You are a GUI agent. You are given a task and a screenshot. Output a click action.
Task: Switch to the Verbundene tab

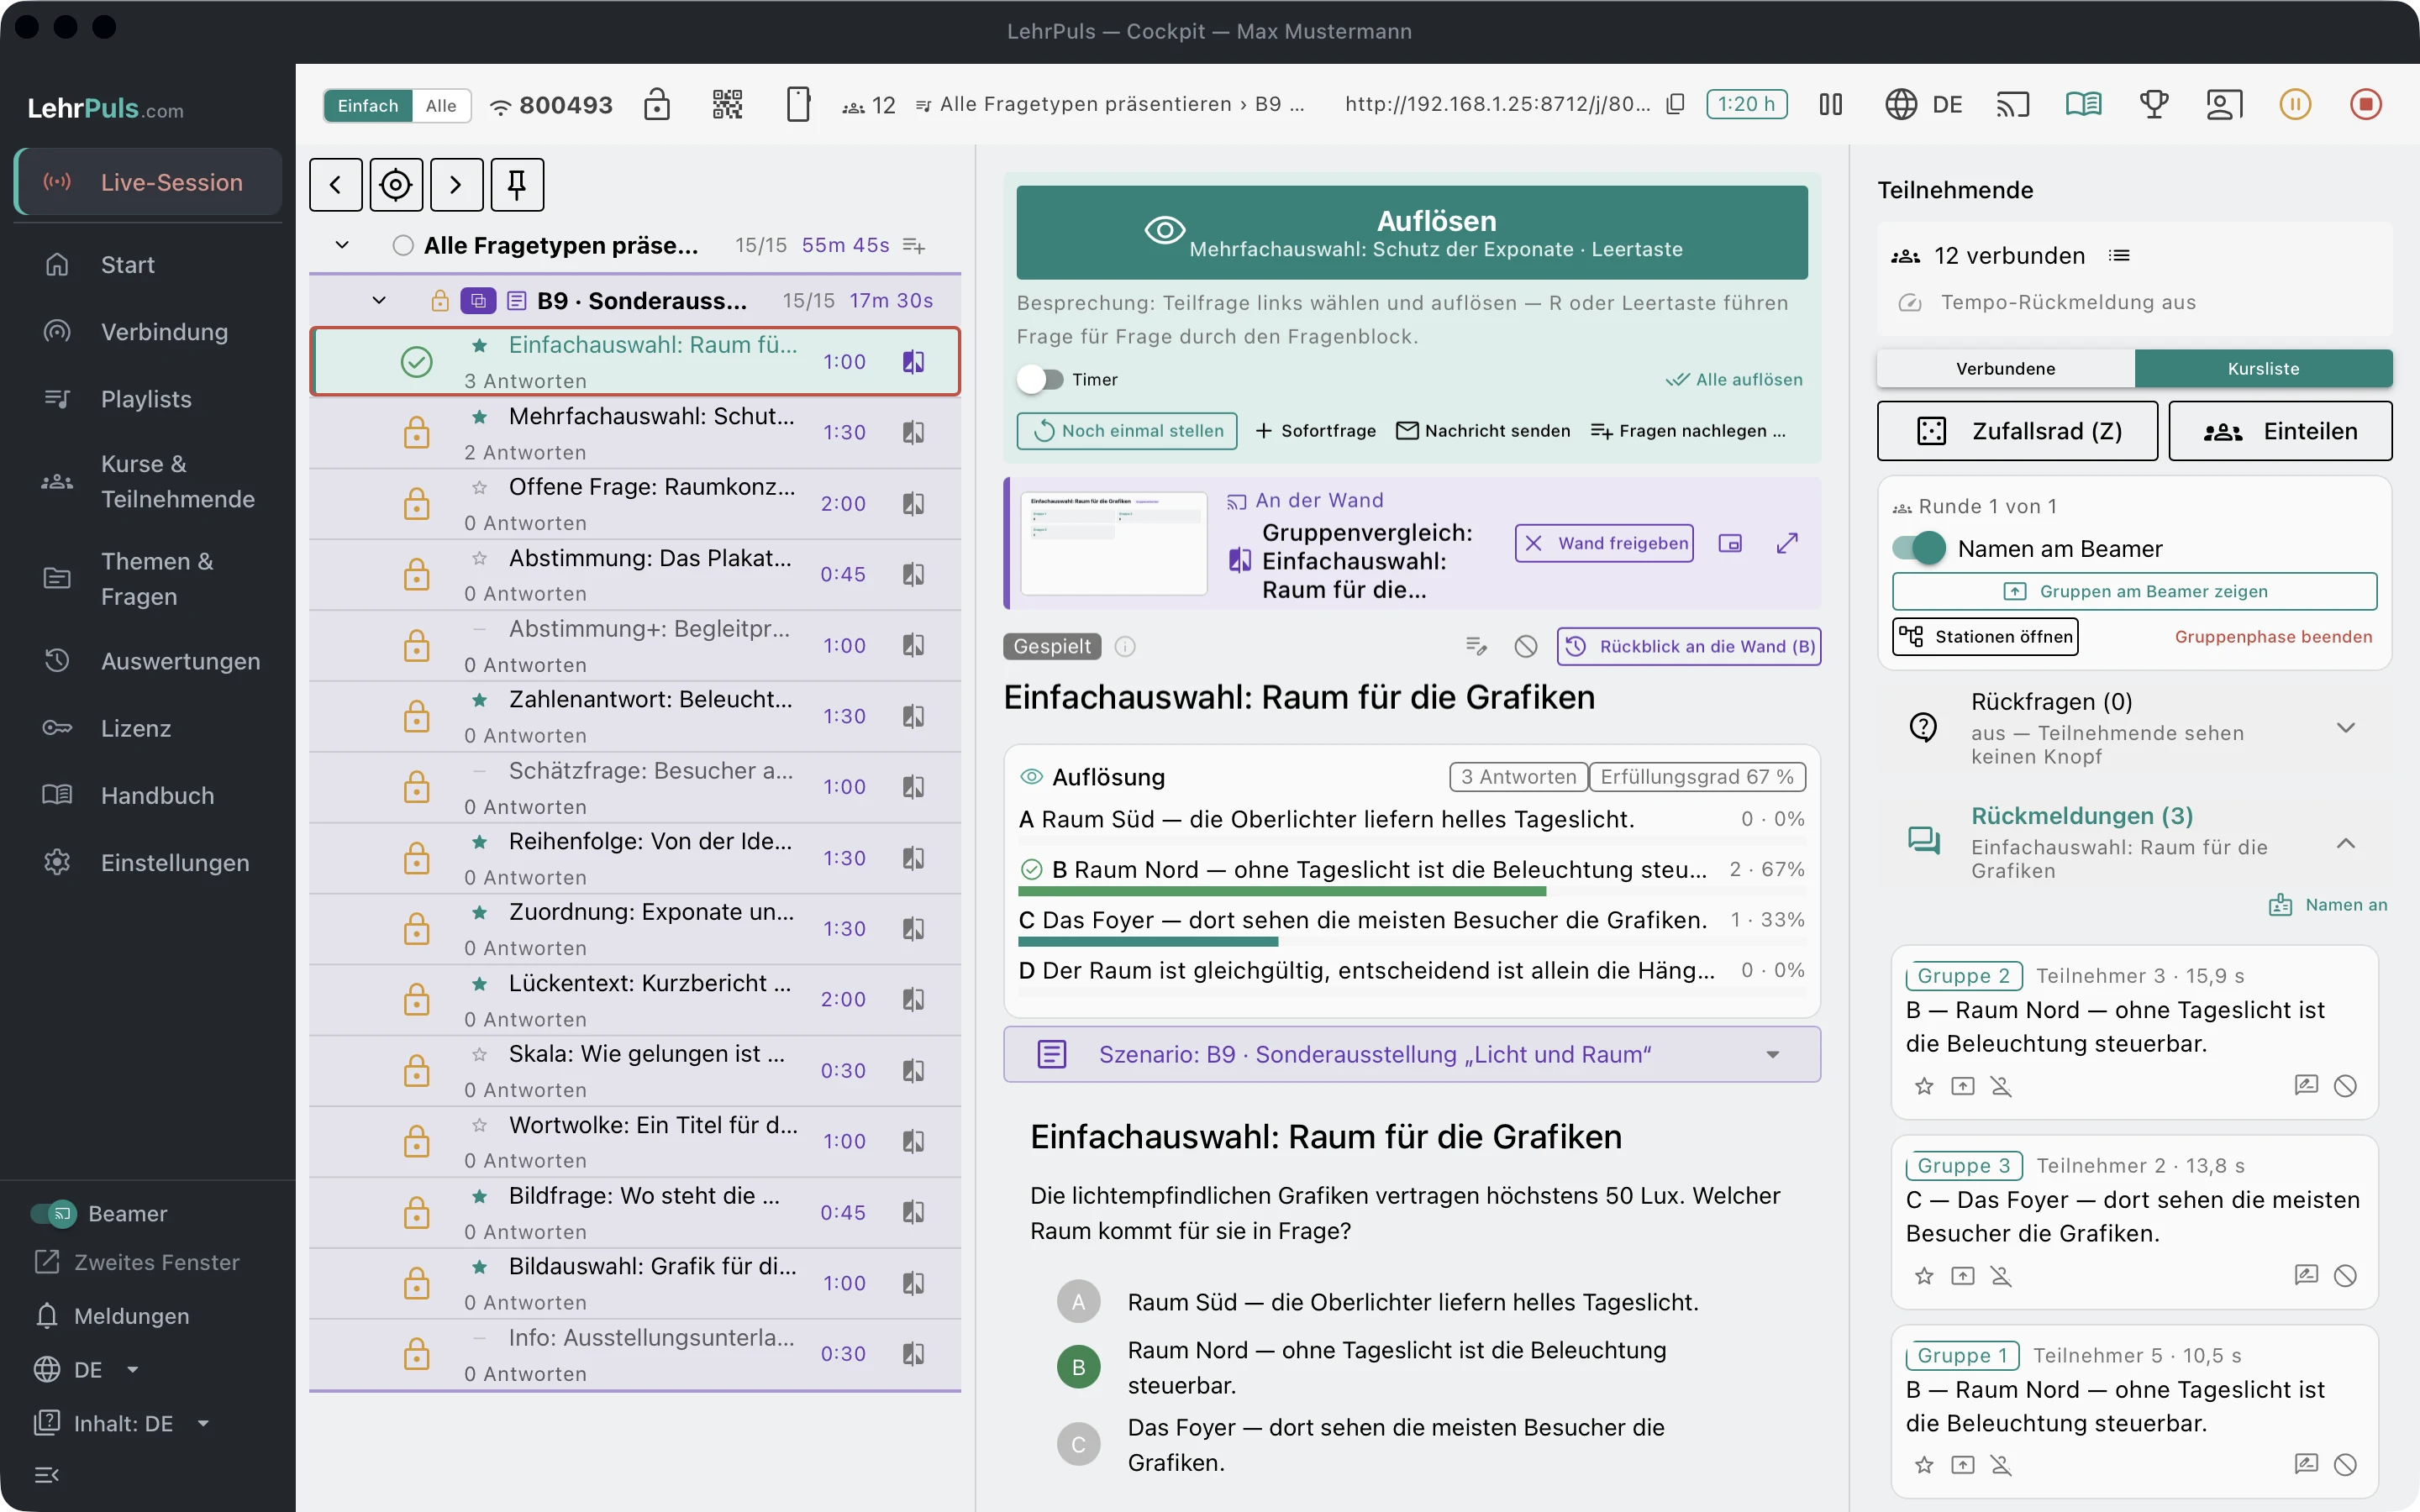(x=2006, y=369)
